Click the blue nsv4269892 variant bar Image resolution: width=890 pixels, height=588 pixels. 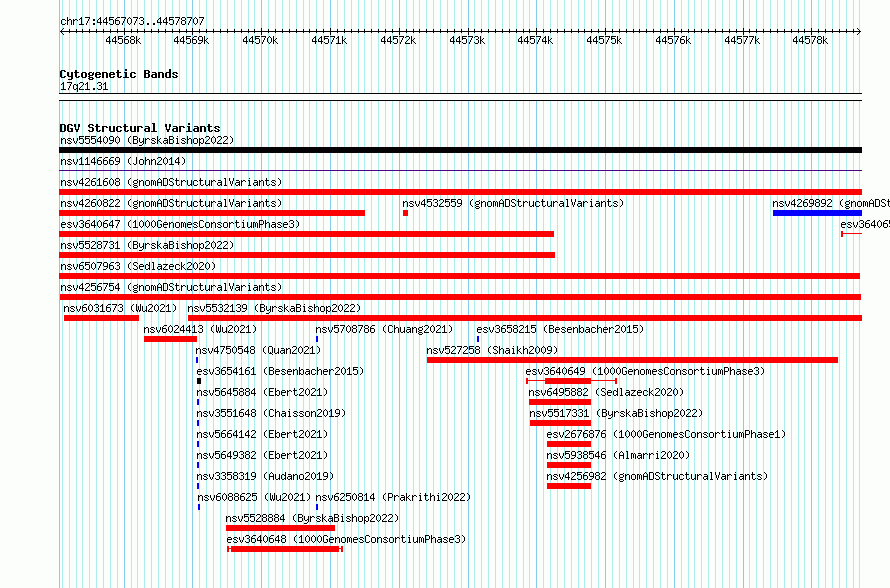tap(817, 213)
